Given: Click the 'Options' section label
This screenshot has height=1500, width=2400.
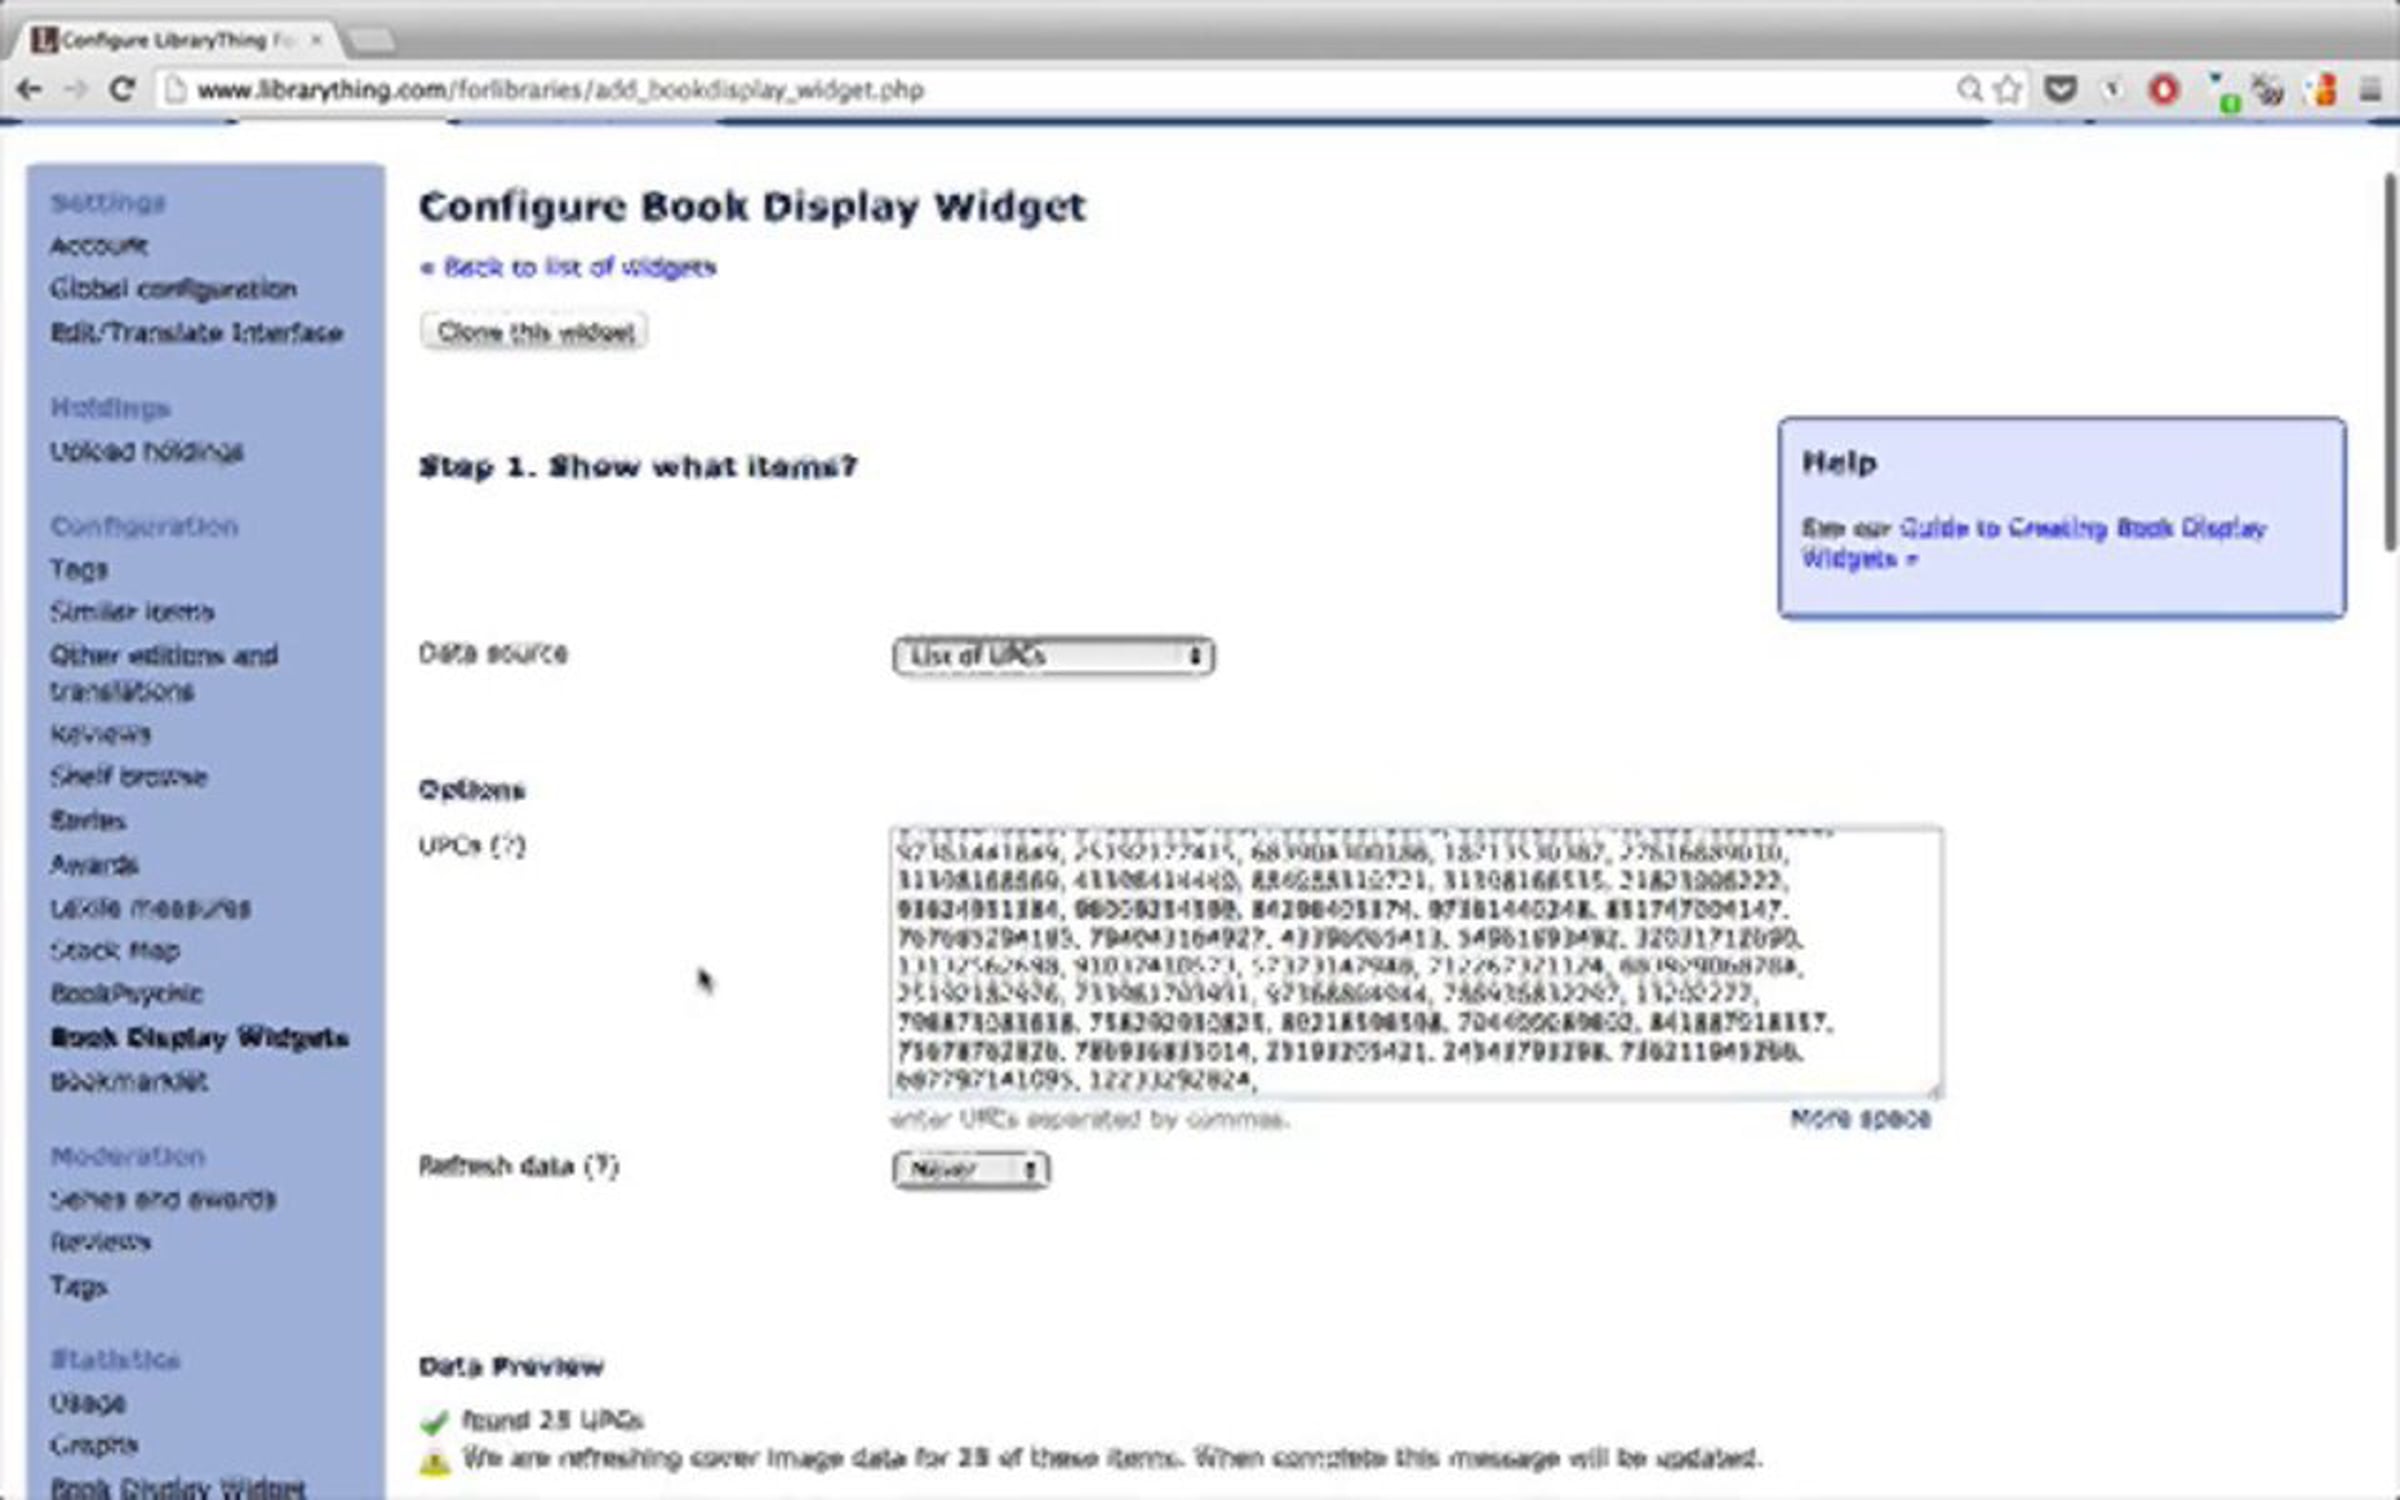Looking at the screenshot, I should coord(471,791).
